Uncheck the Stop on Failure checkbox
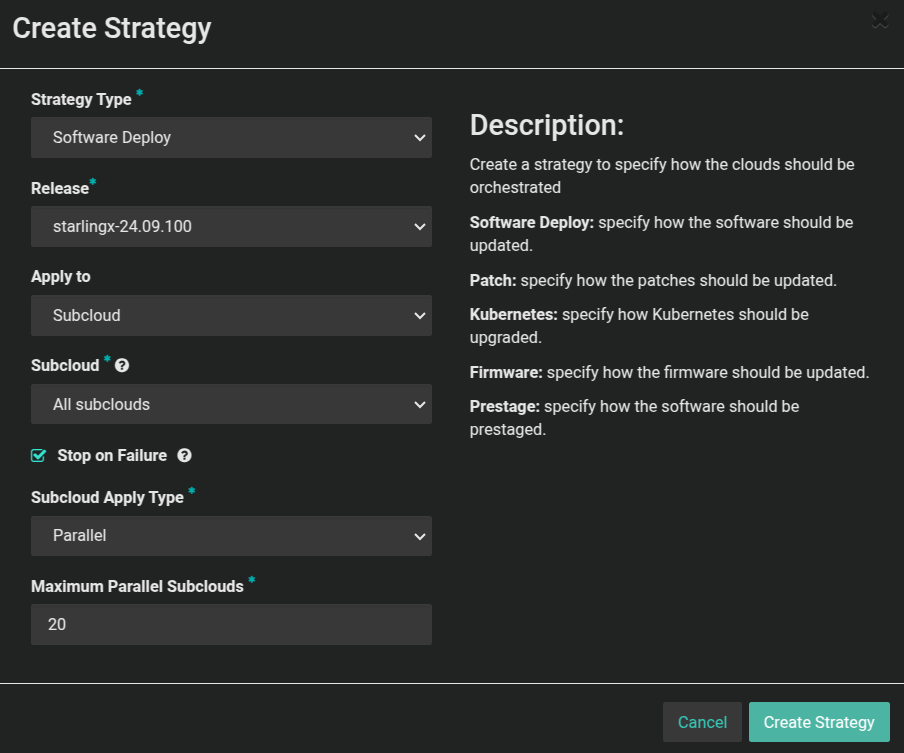Image resolution: width=904 pixels, height=753 pixels. [38, 455]
